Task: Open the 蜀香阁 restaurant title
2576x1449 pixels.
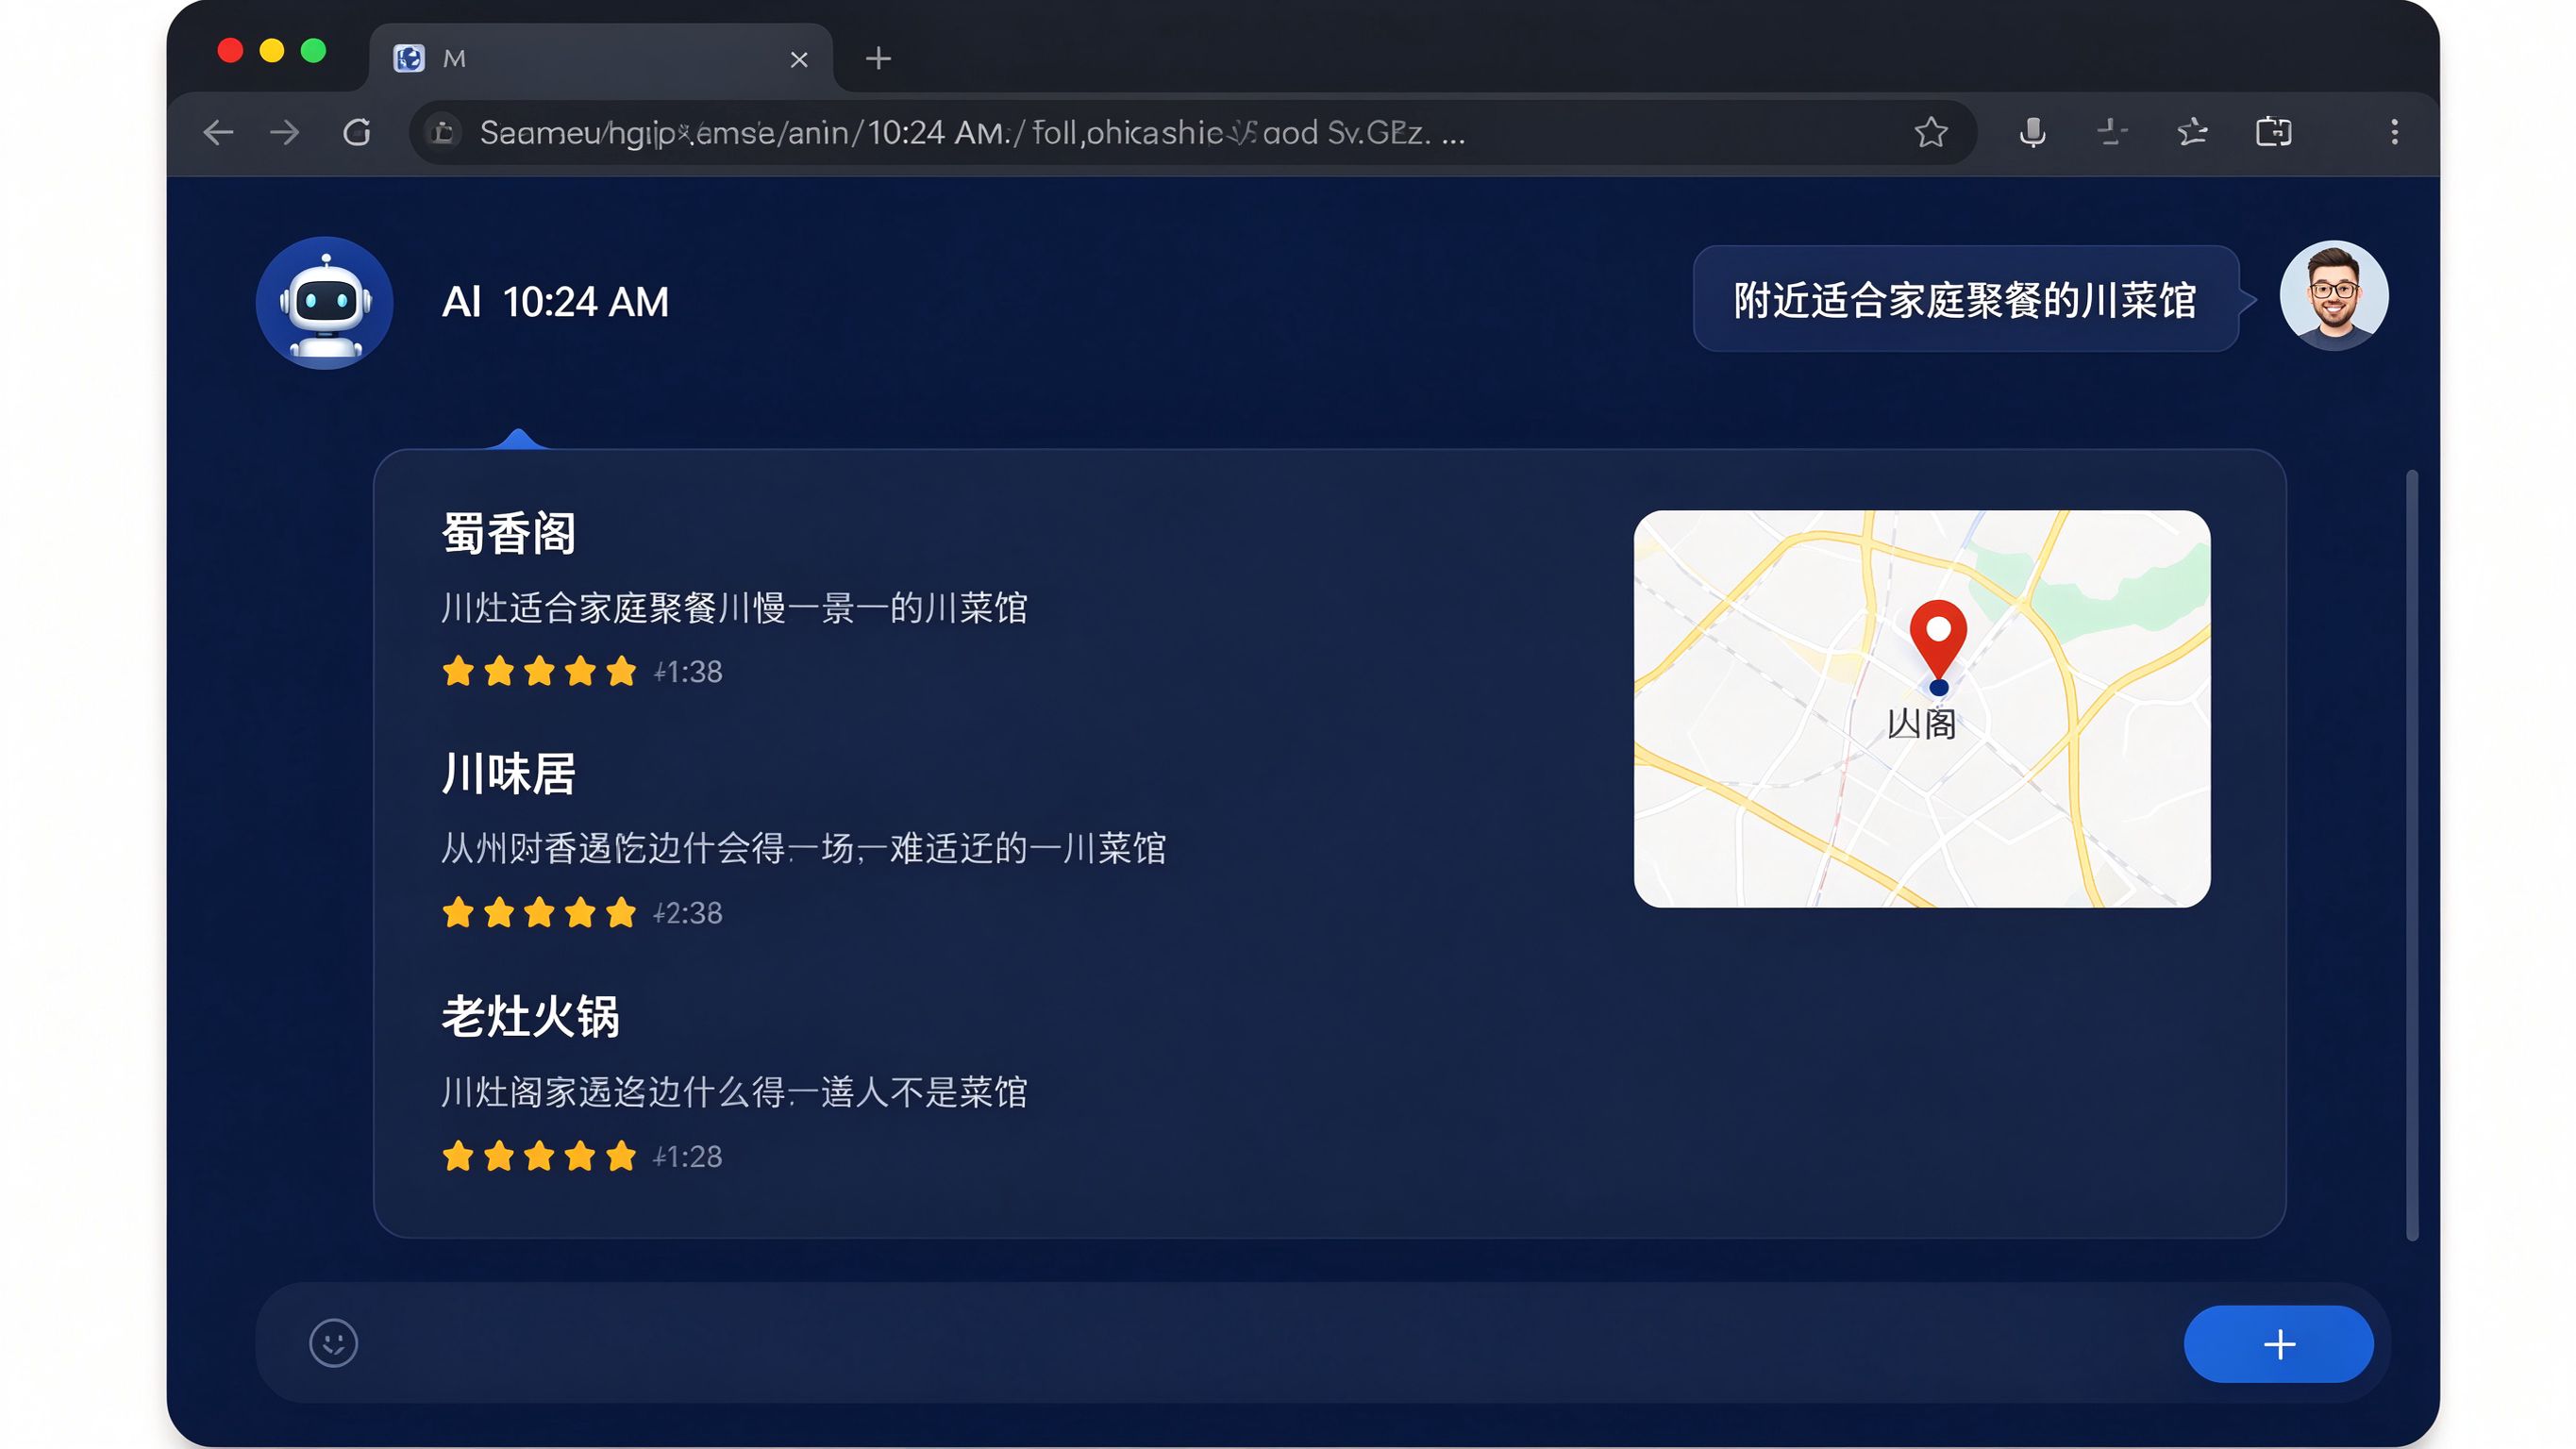Action: click(509, 533)
